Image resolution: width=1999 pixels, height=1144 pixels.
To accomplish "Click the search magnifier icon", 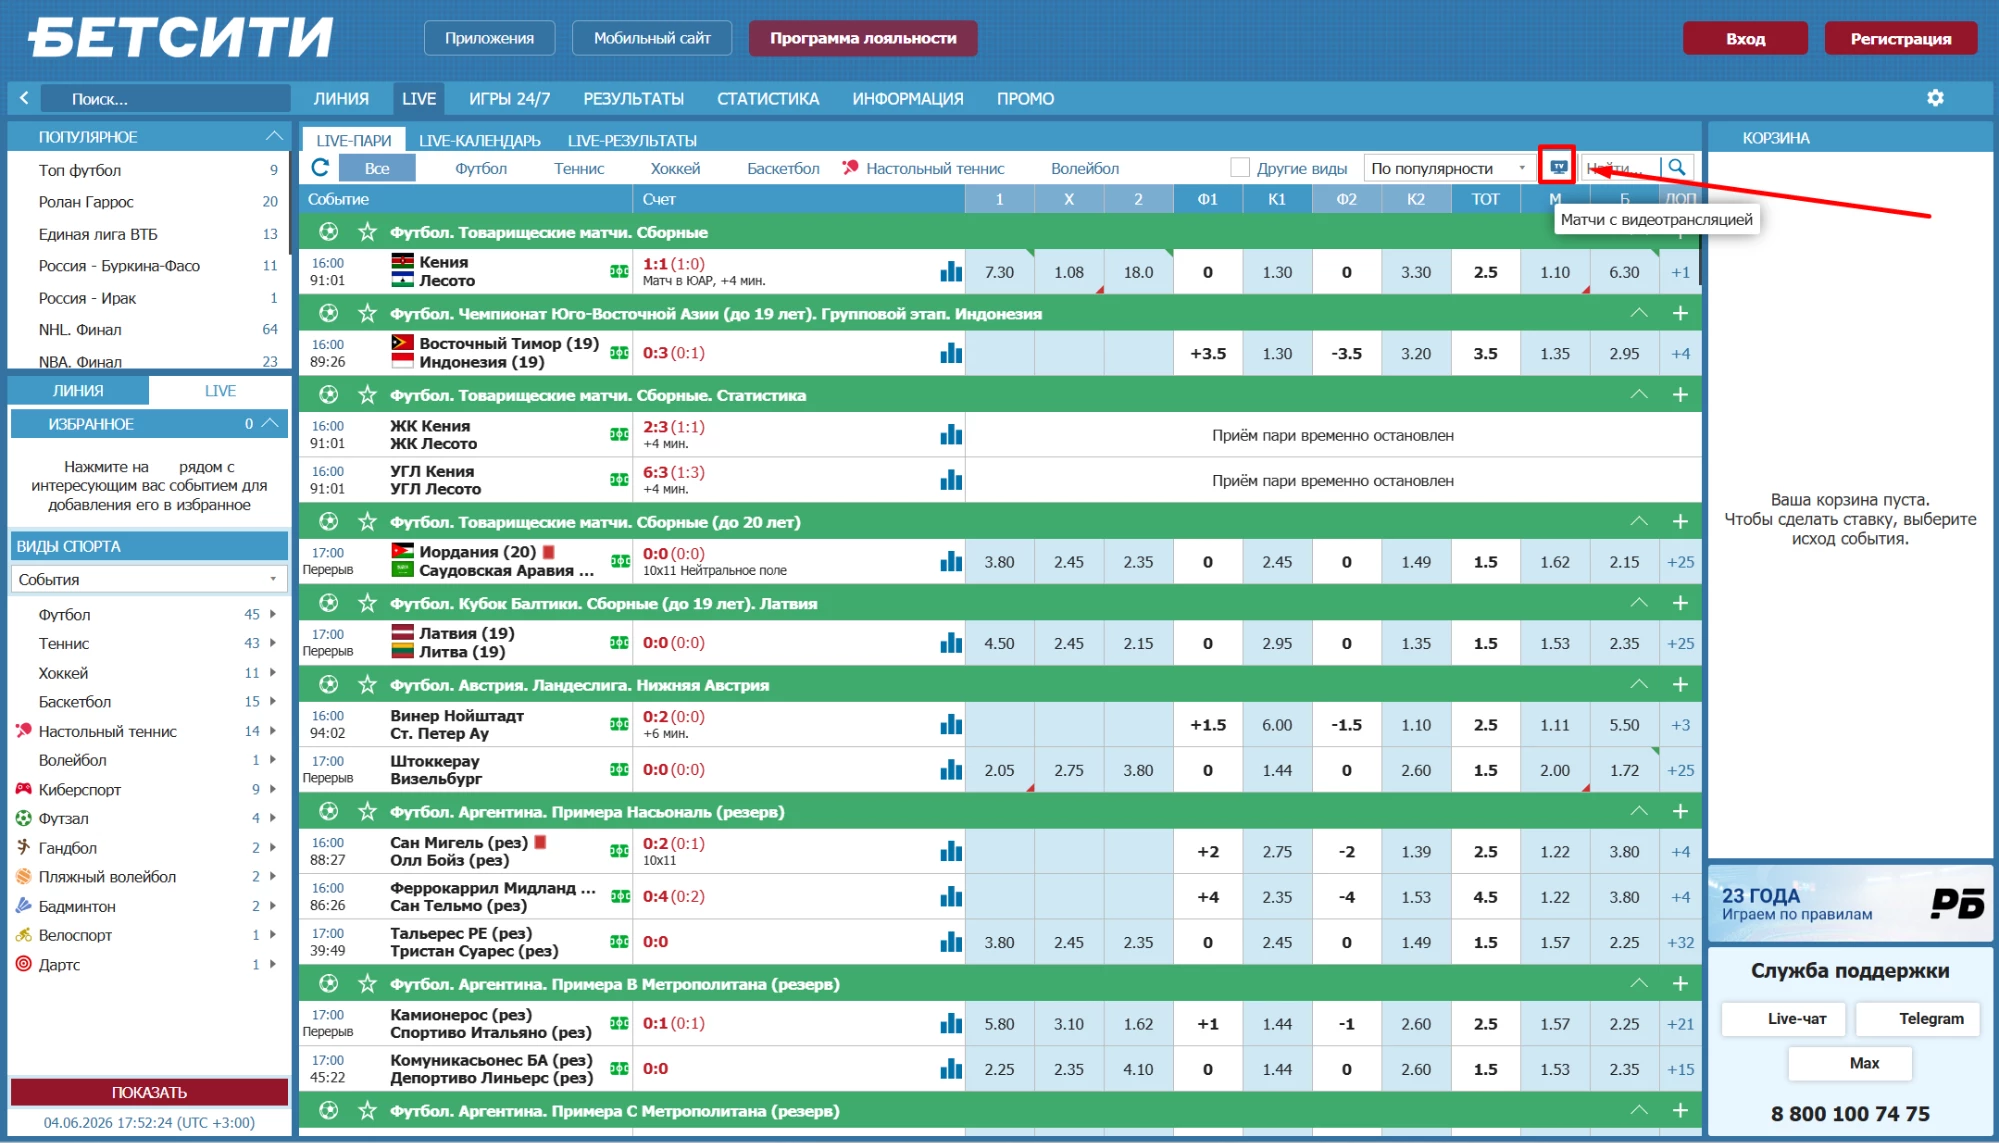I will (1677, 167).
